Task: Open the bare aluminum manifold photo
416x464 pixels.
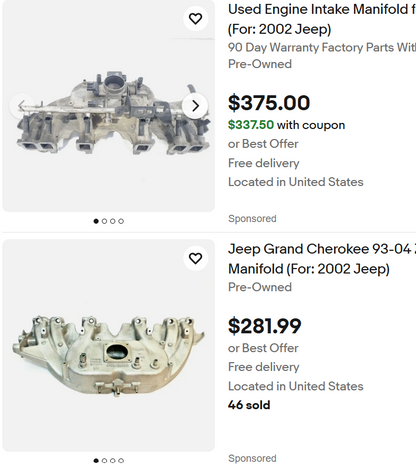Action: (x=108, y=345)
